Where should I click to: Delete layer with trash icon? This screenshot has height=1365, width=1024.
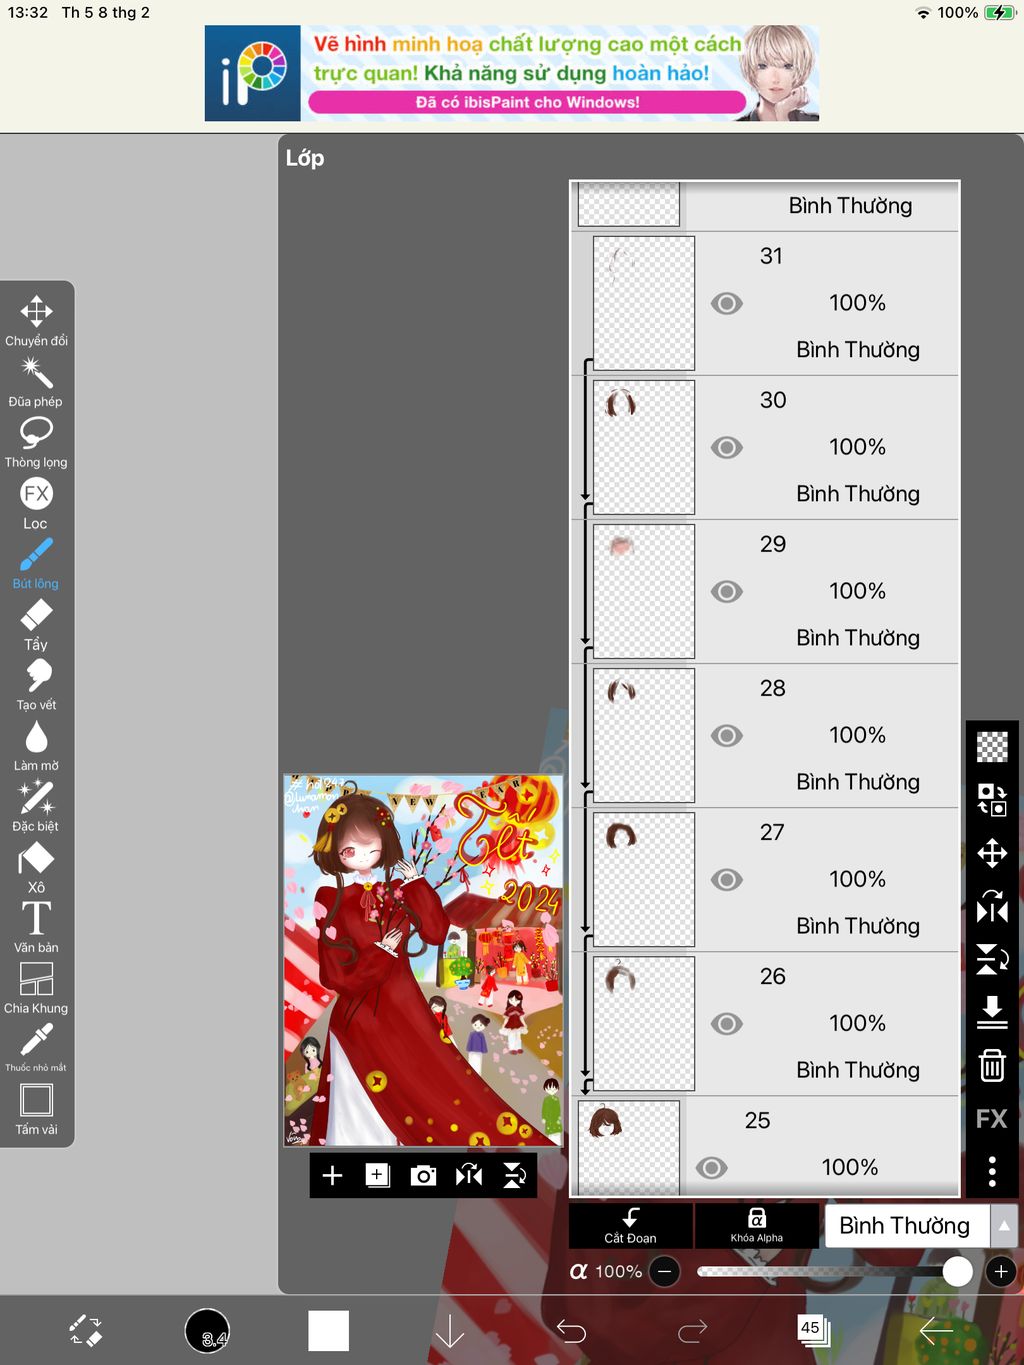pos(992,1065)
